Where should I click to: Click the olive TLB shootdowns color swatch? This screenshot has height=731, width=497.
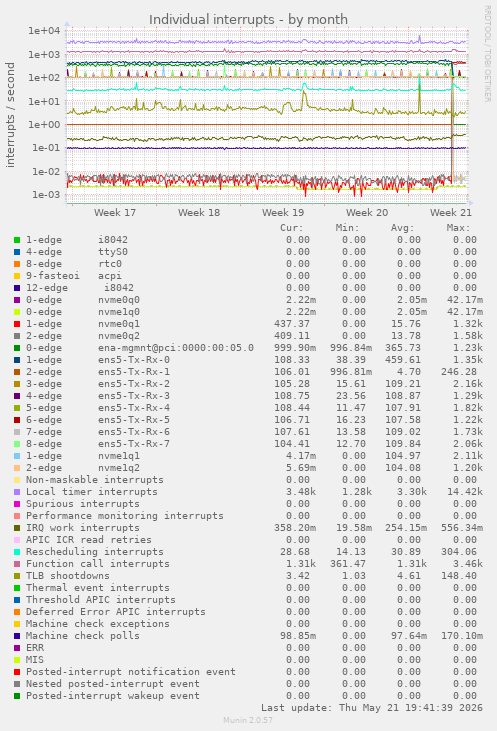[x=17, y=576]
